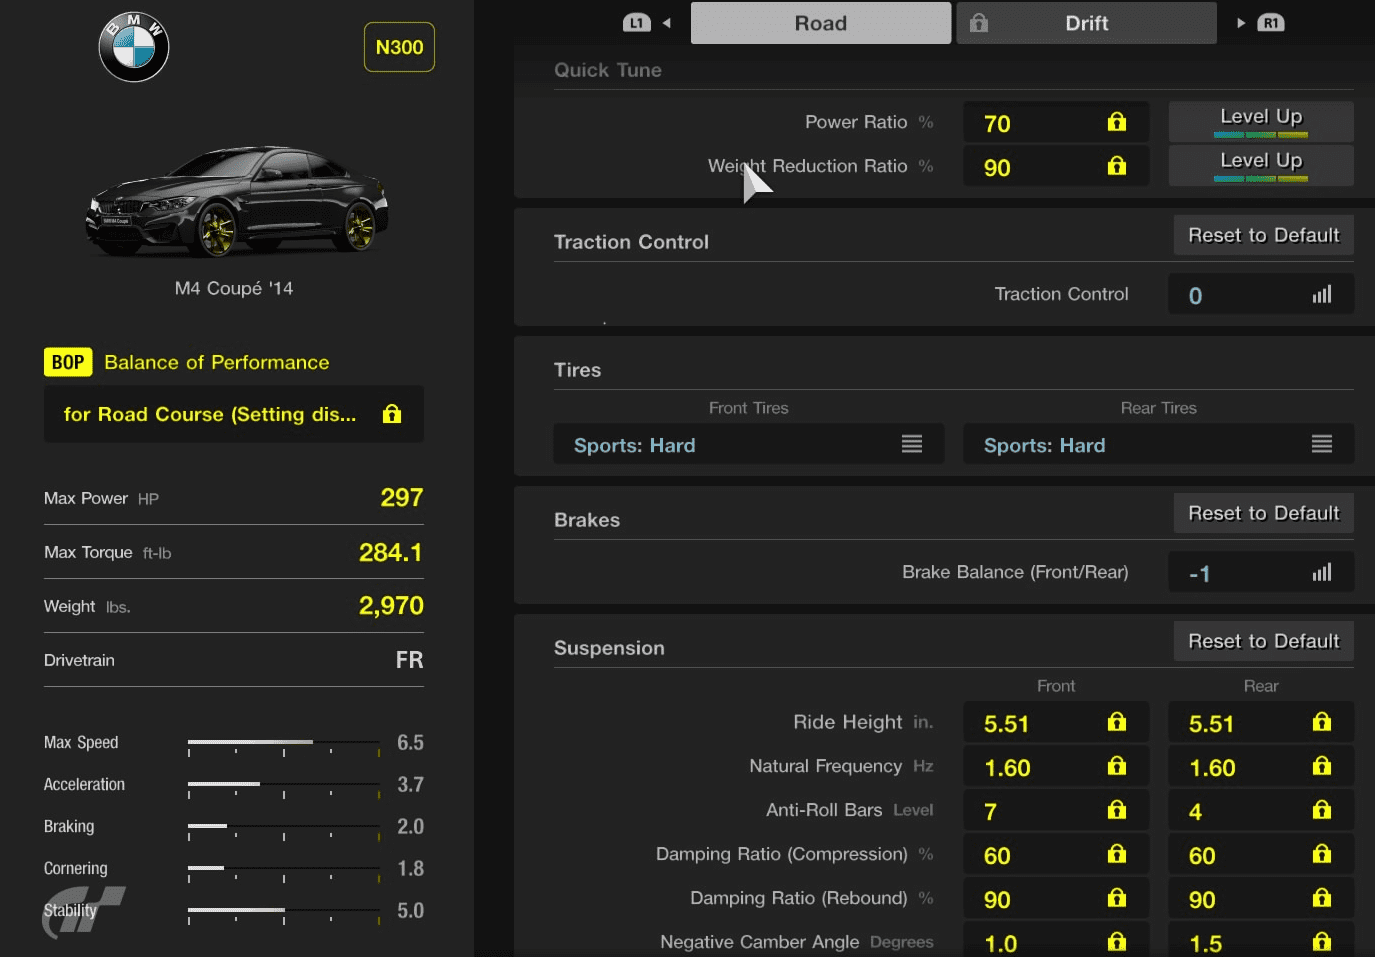The width and height of the screenshot is (1375, 957).
Task: Click Level Up for Weight Reduction Ratio
Action: pos(1261,165)
